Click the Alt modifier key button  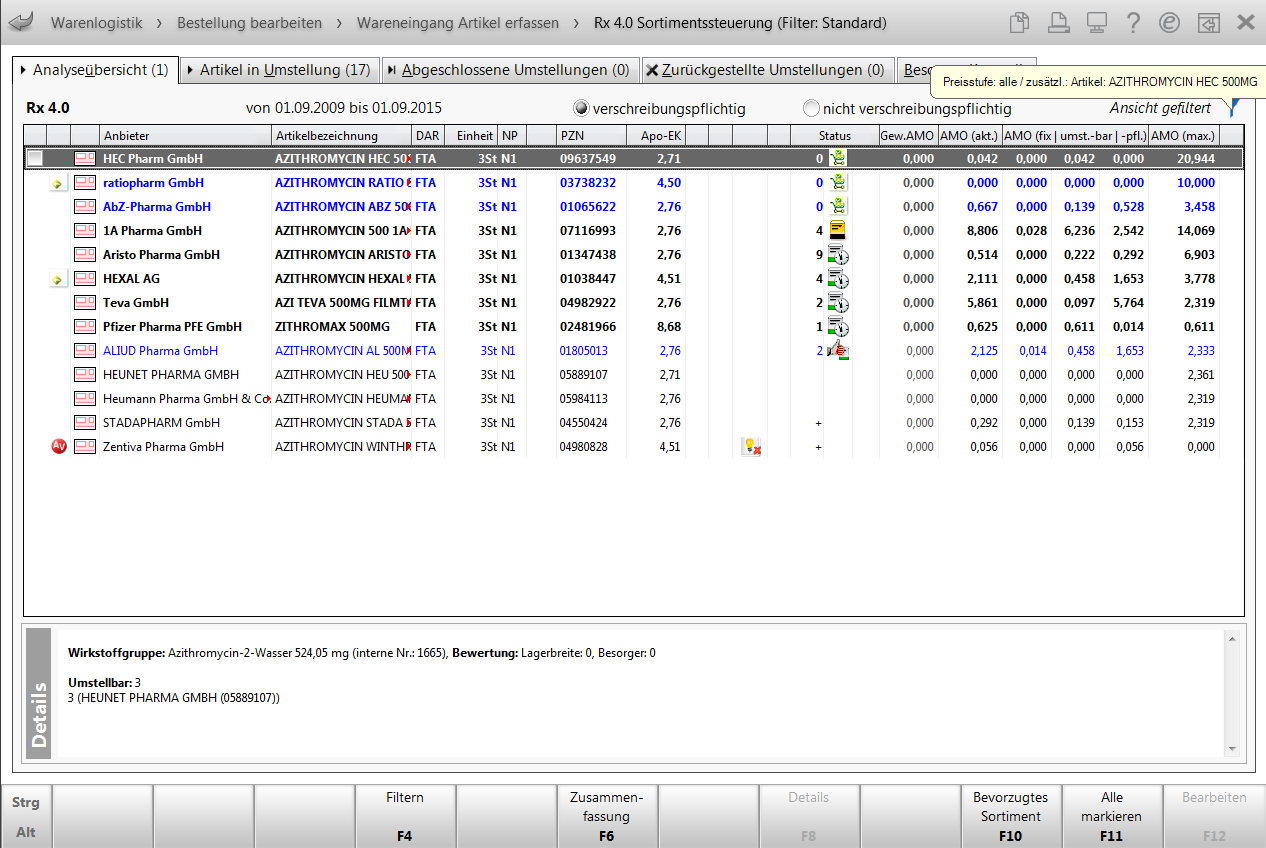tap(26, 832)
